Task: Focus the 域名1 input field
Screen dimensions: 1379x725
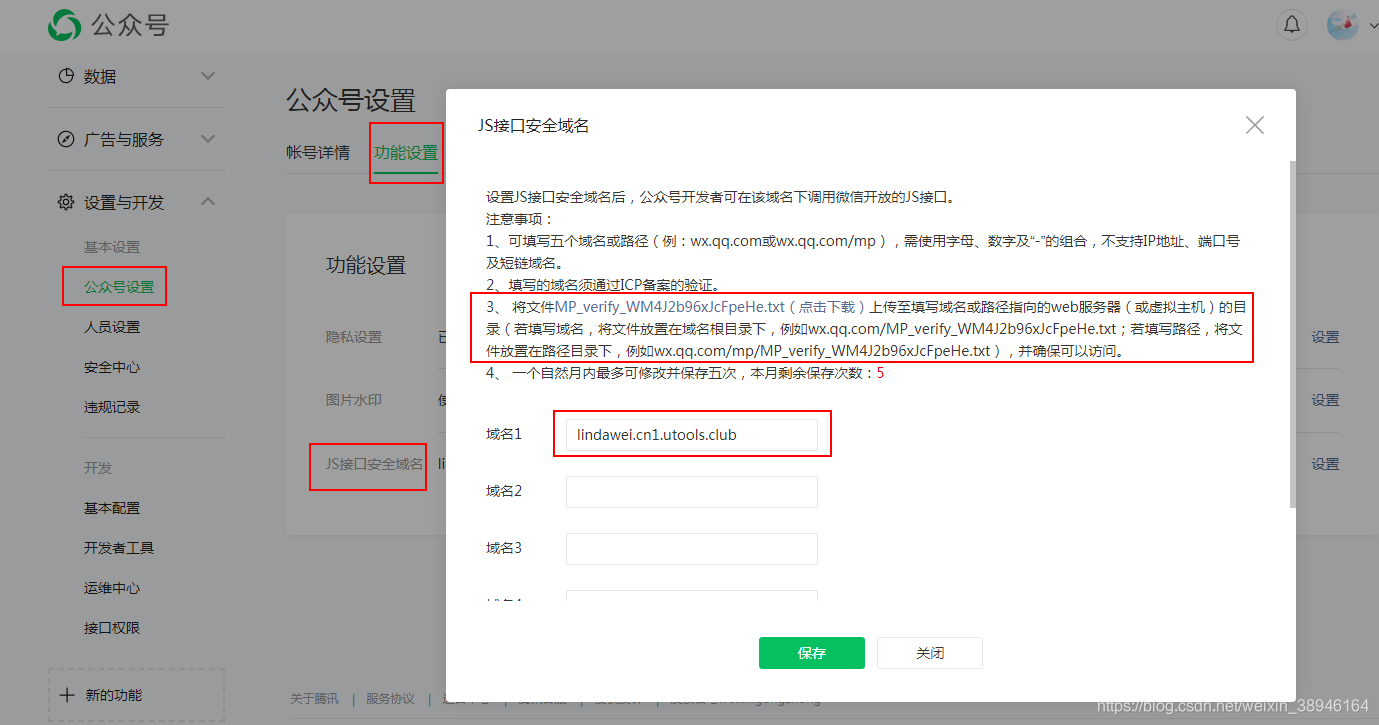Action: click(x=692, y=435)
